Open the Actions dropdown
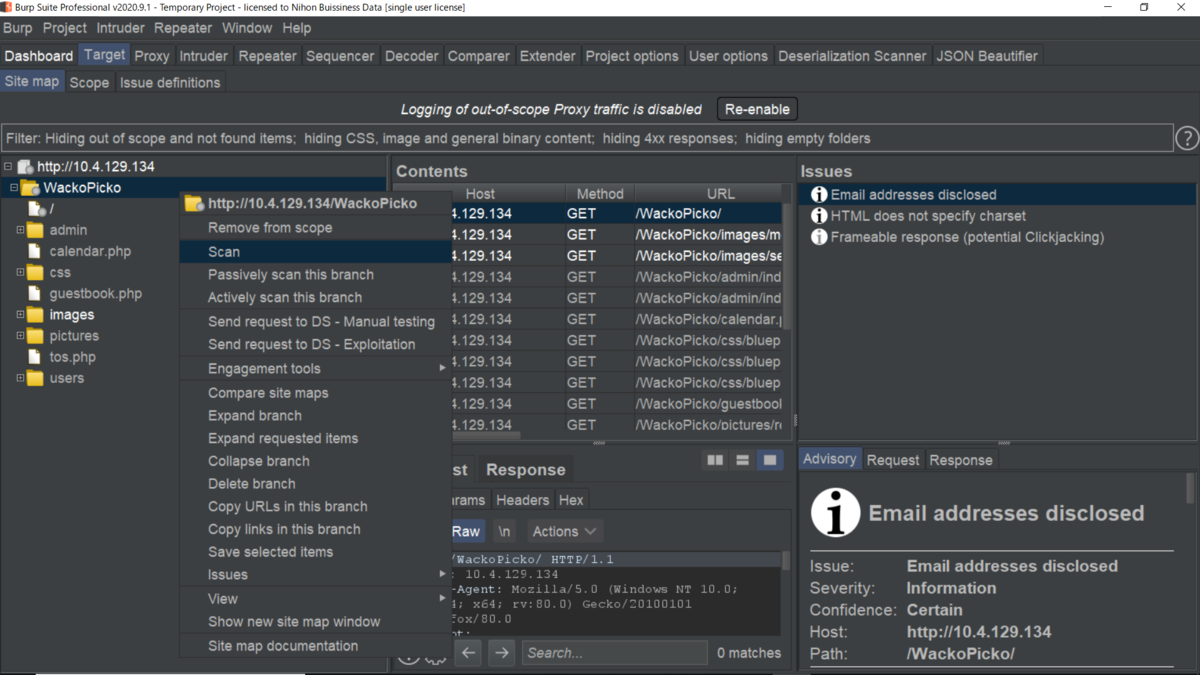Screen dimensions: 1200x675 (564, 531)
